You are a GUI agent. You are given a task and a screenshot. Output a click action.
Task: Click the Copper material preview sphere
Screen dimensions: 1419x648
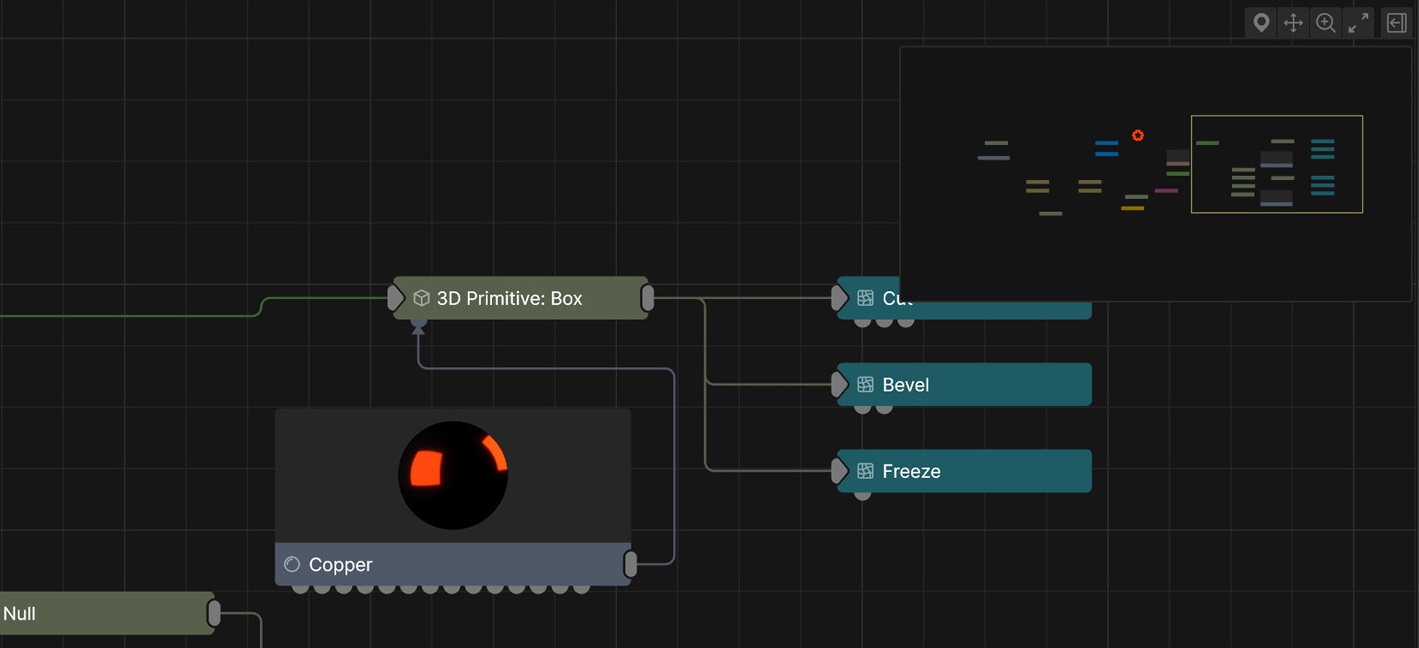(453, 475)
